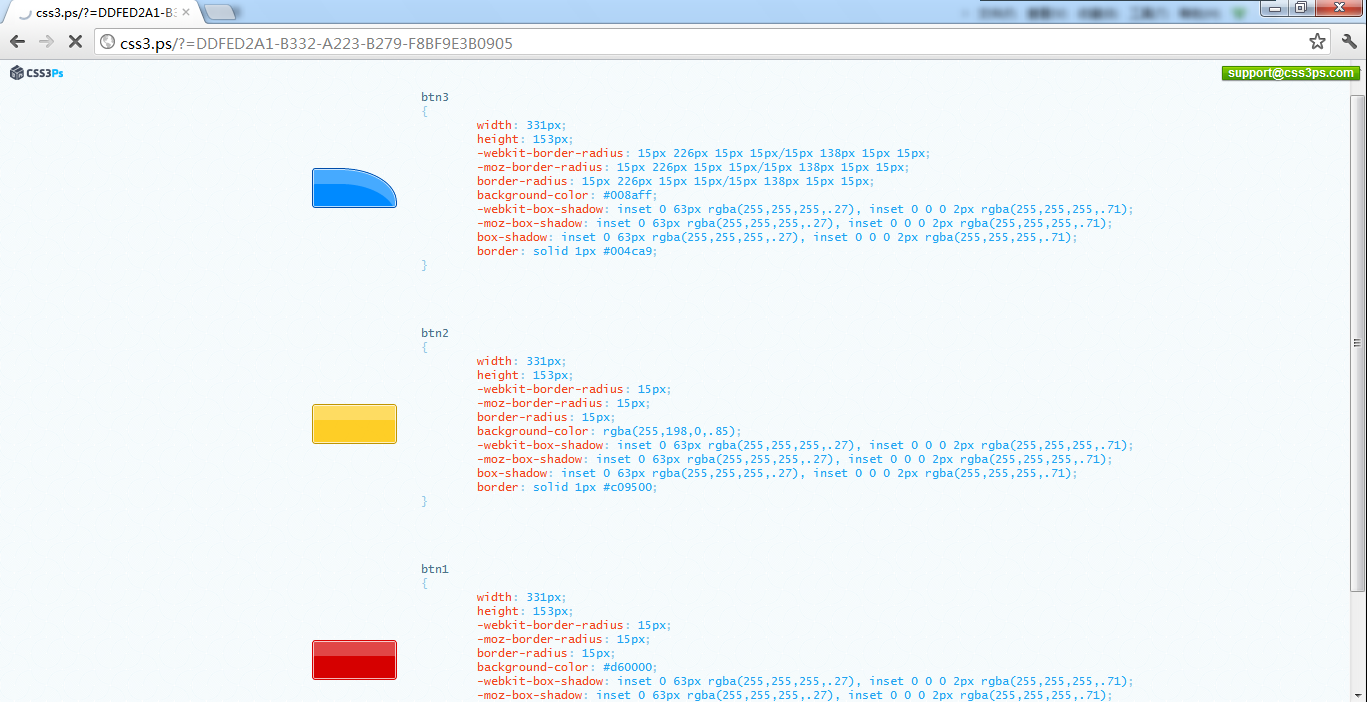
Task: Click the CSS3Ps logo
Action: (37, 73)
